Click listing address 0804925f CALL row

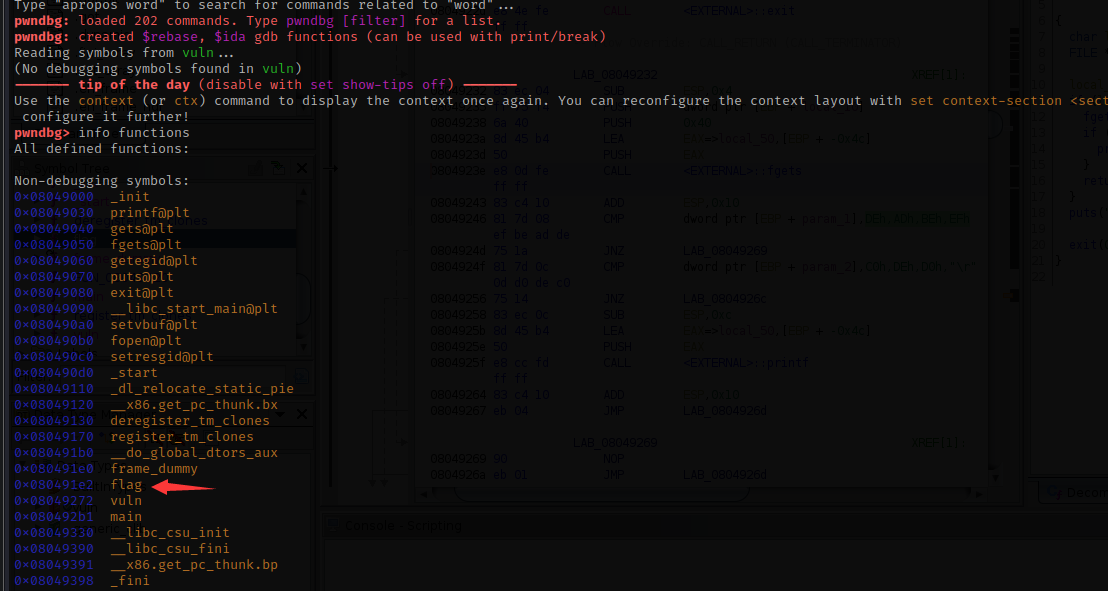click(x=458, y=363)
